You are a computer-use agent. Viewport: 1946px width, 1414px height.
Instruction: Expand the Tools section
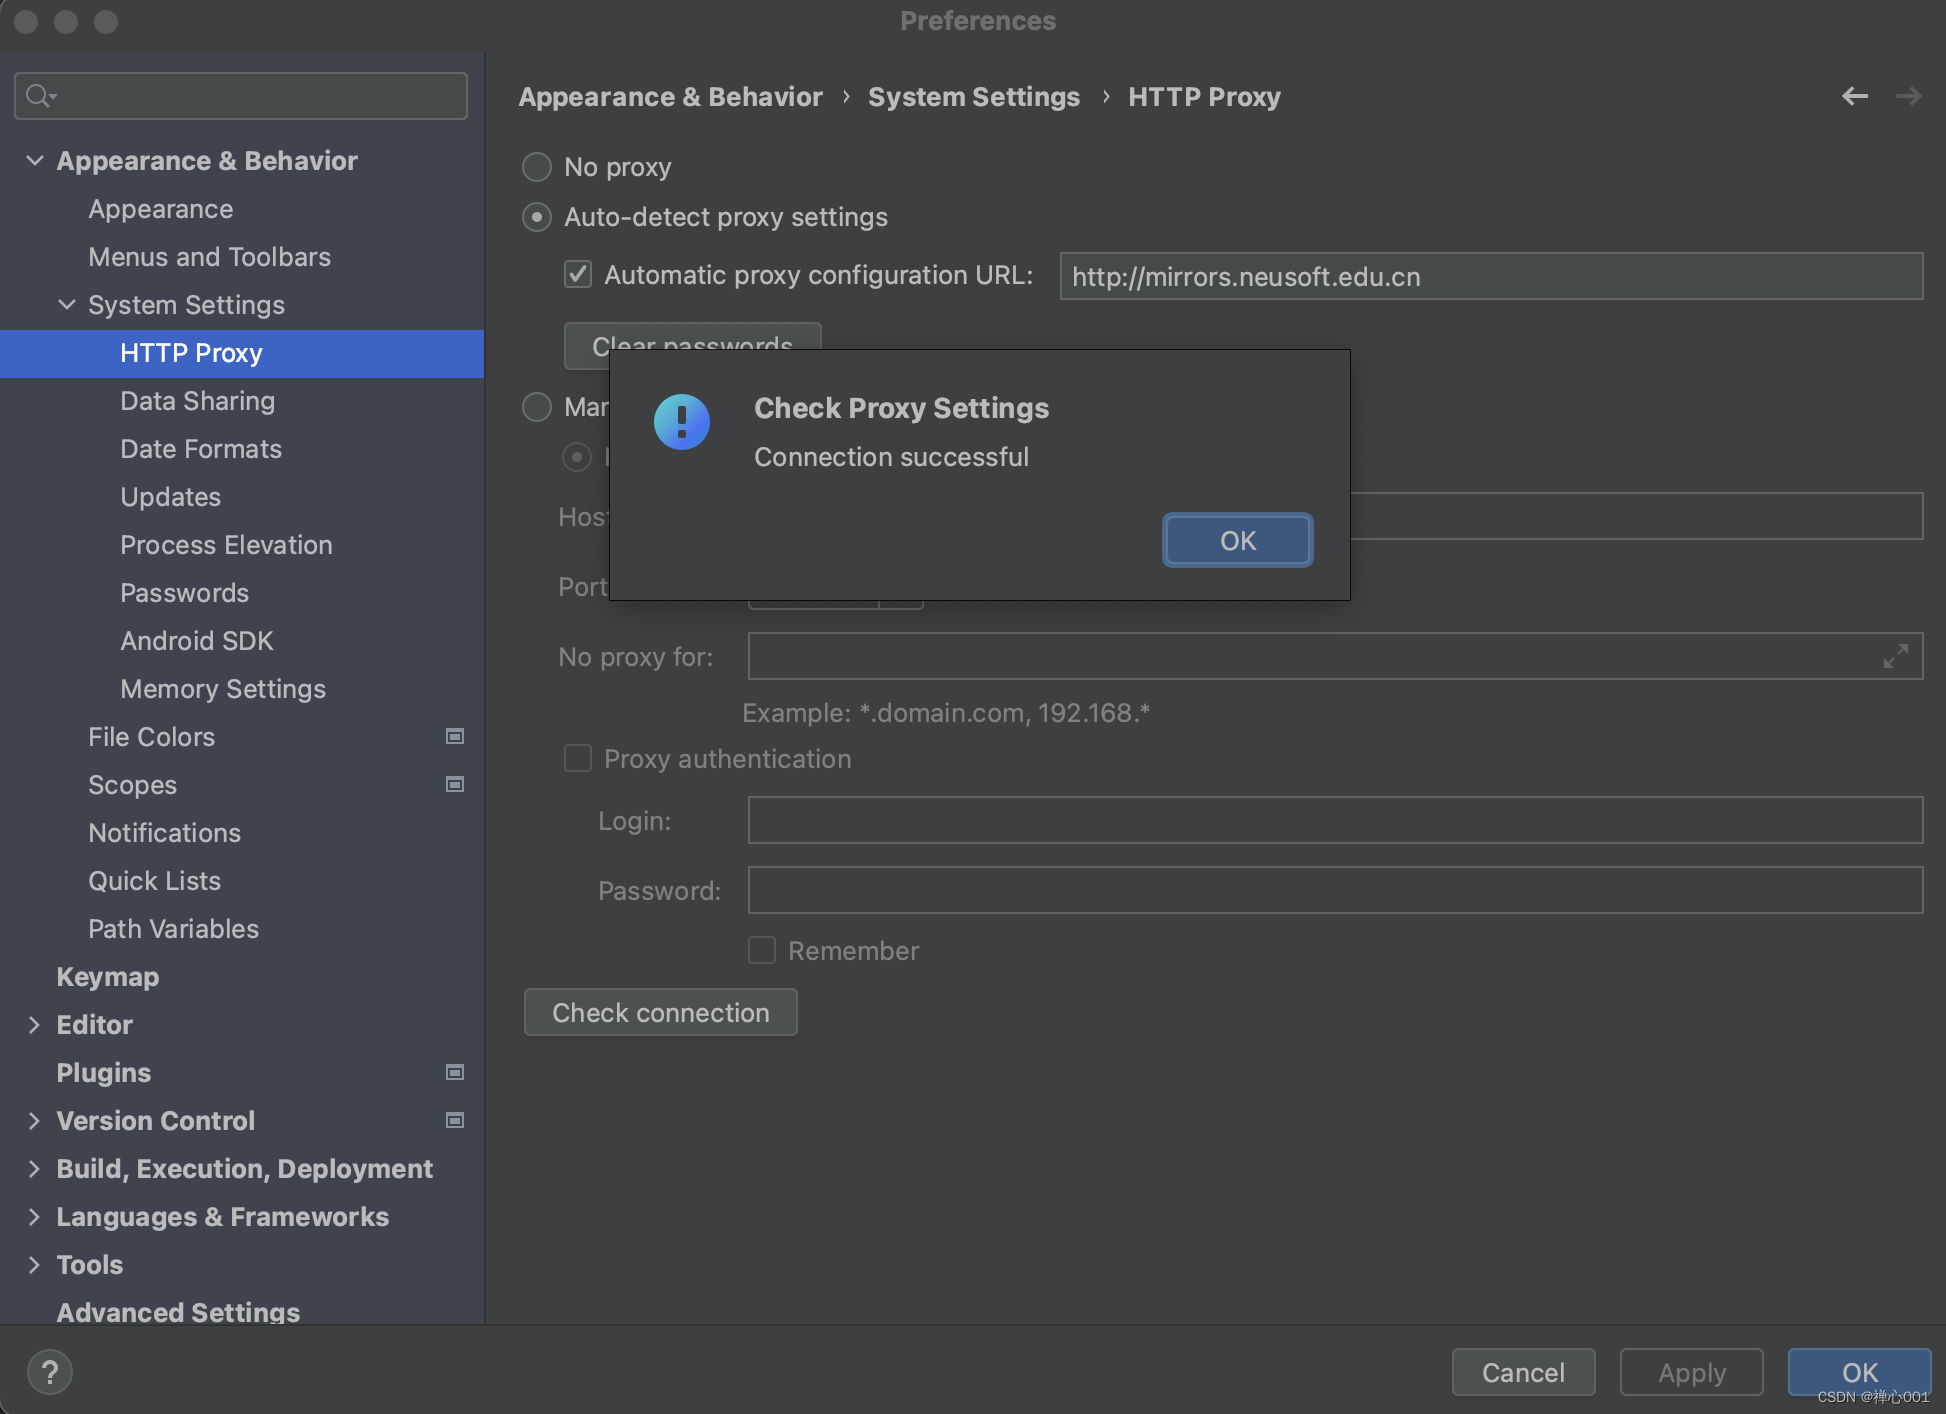(35, 1264)
